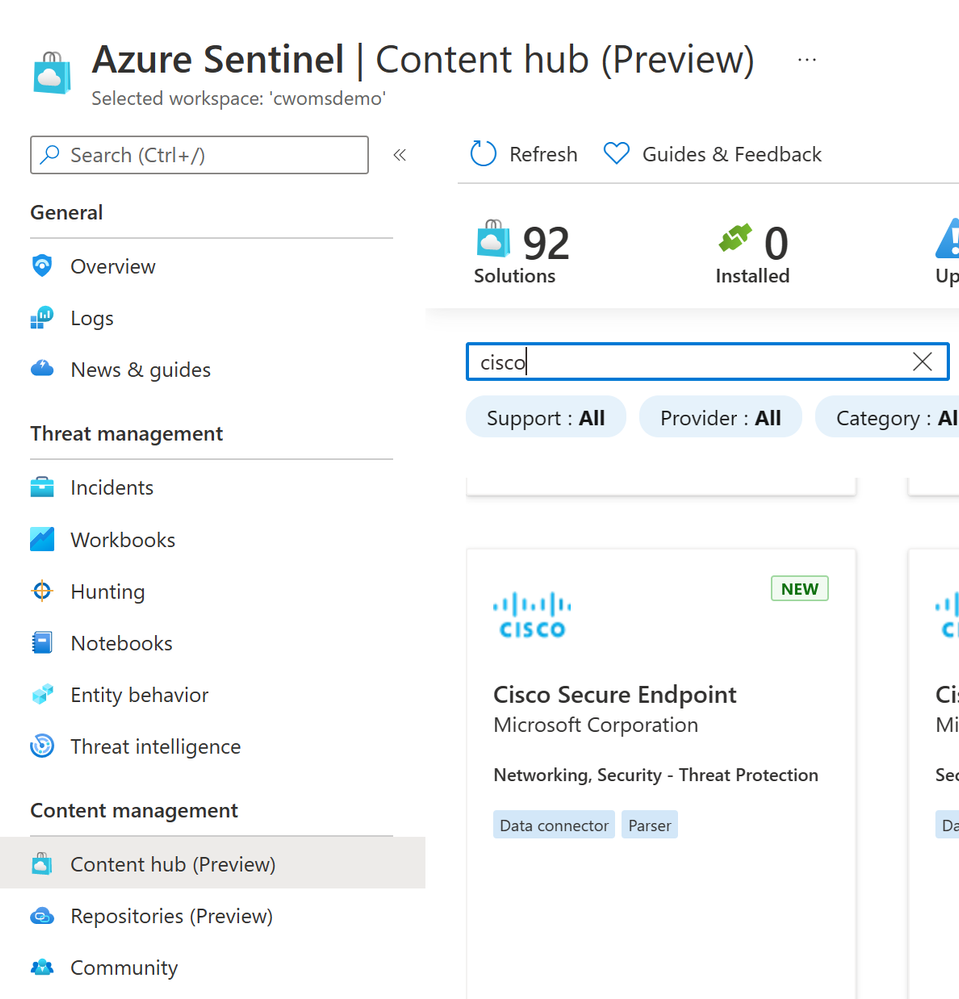Open the Provider filter dropdown
The width and height of the screenshot is (959, 999).
point(720,418)
